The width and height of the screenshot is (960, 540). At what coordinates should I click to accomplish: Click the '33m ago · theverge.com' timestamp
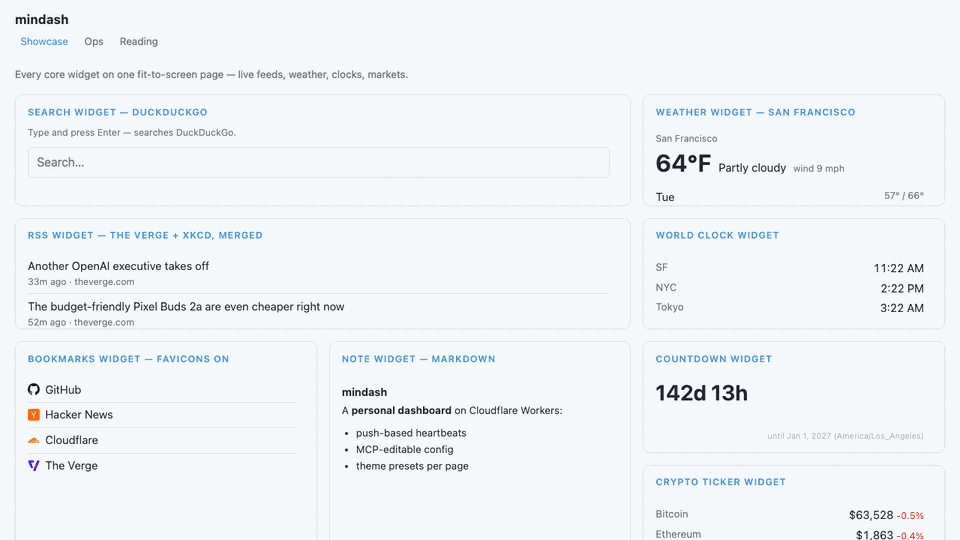[81, 282]
